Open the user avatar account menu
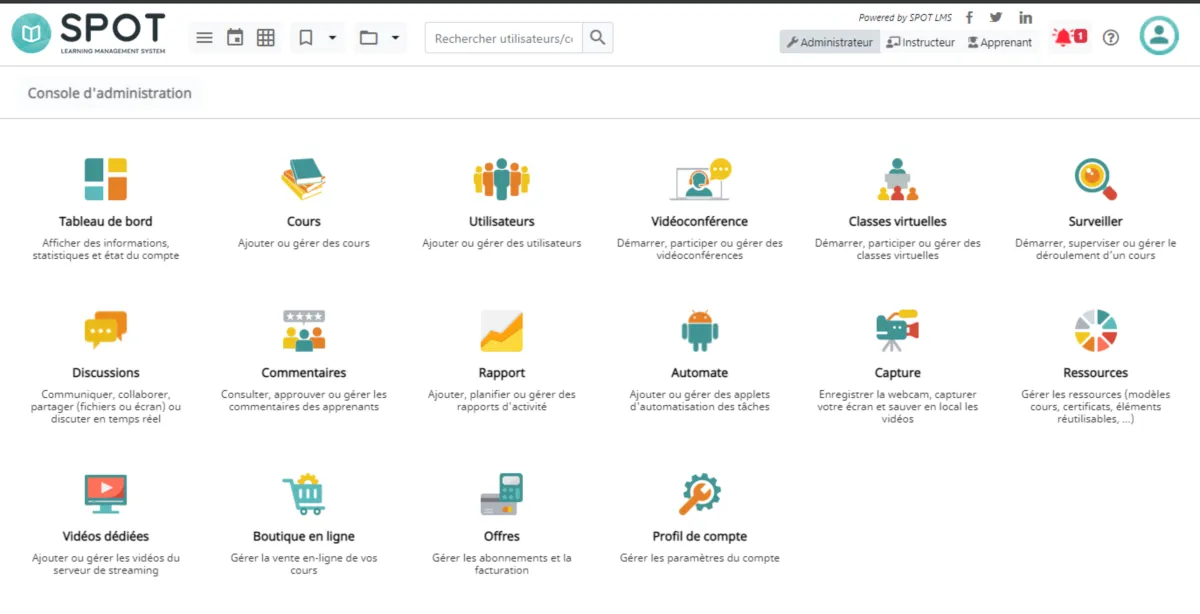 [1159, 36]
